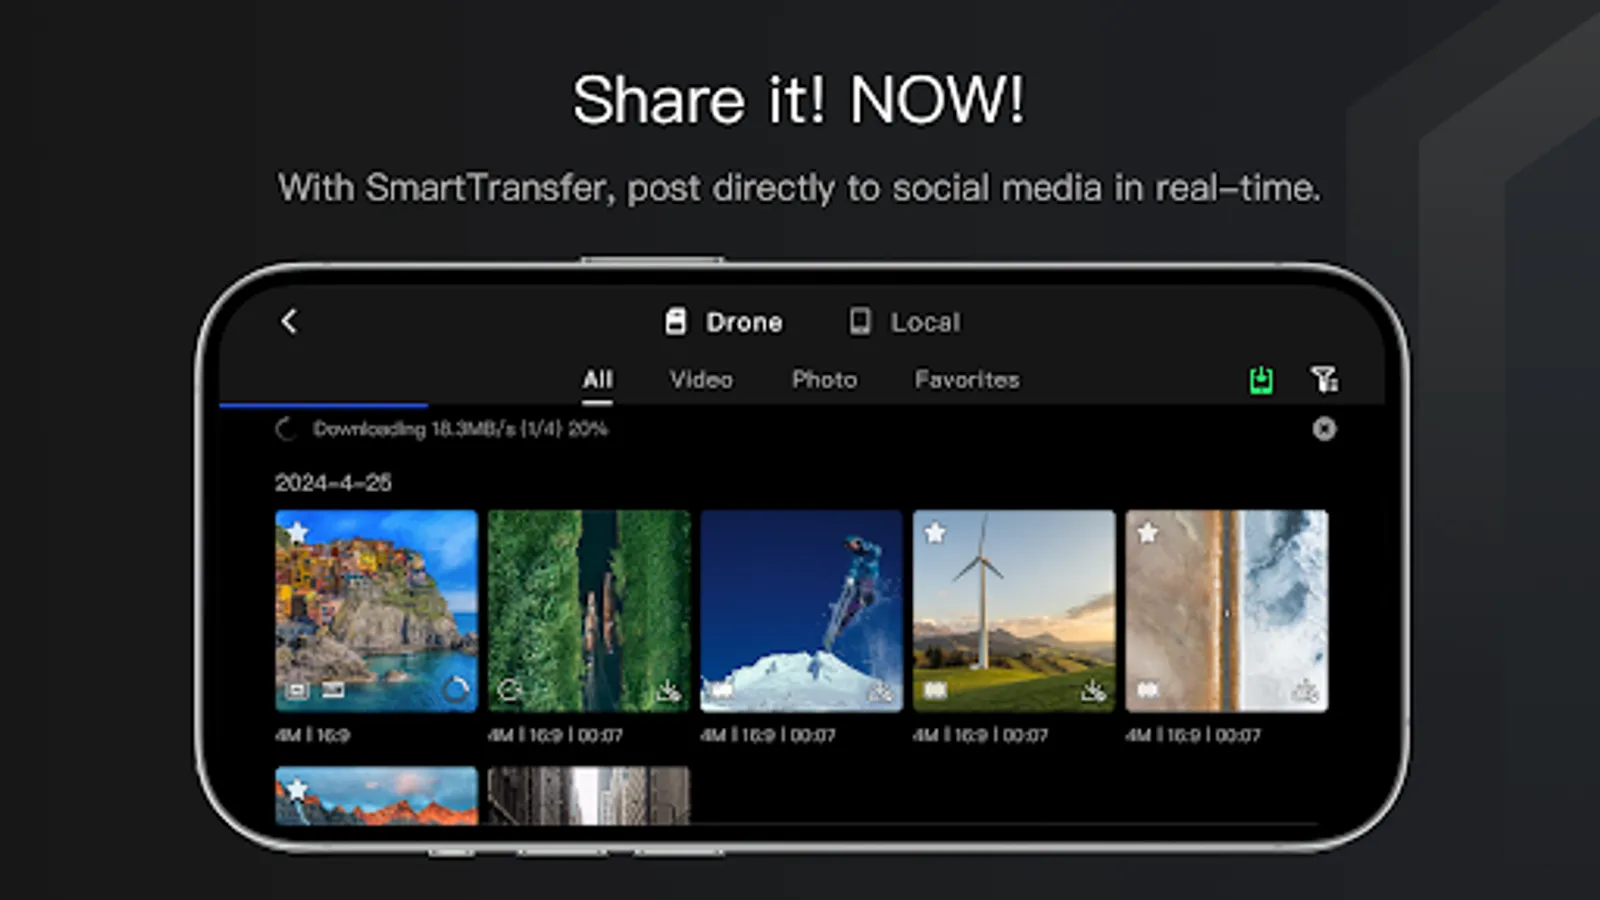The width and height of the screenshot is (1600, 900).
Task: Click the back arrow to leave the gallery
Action: pyautogui.click(x=288, y=321)
